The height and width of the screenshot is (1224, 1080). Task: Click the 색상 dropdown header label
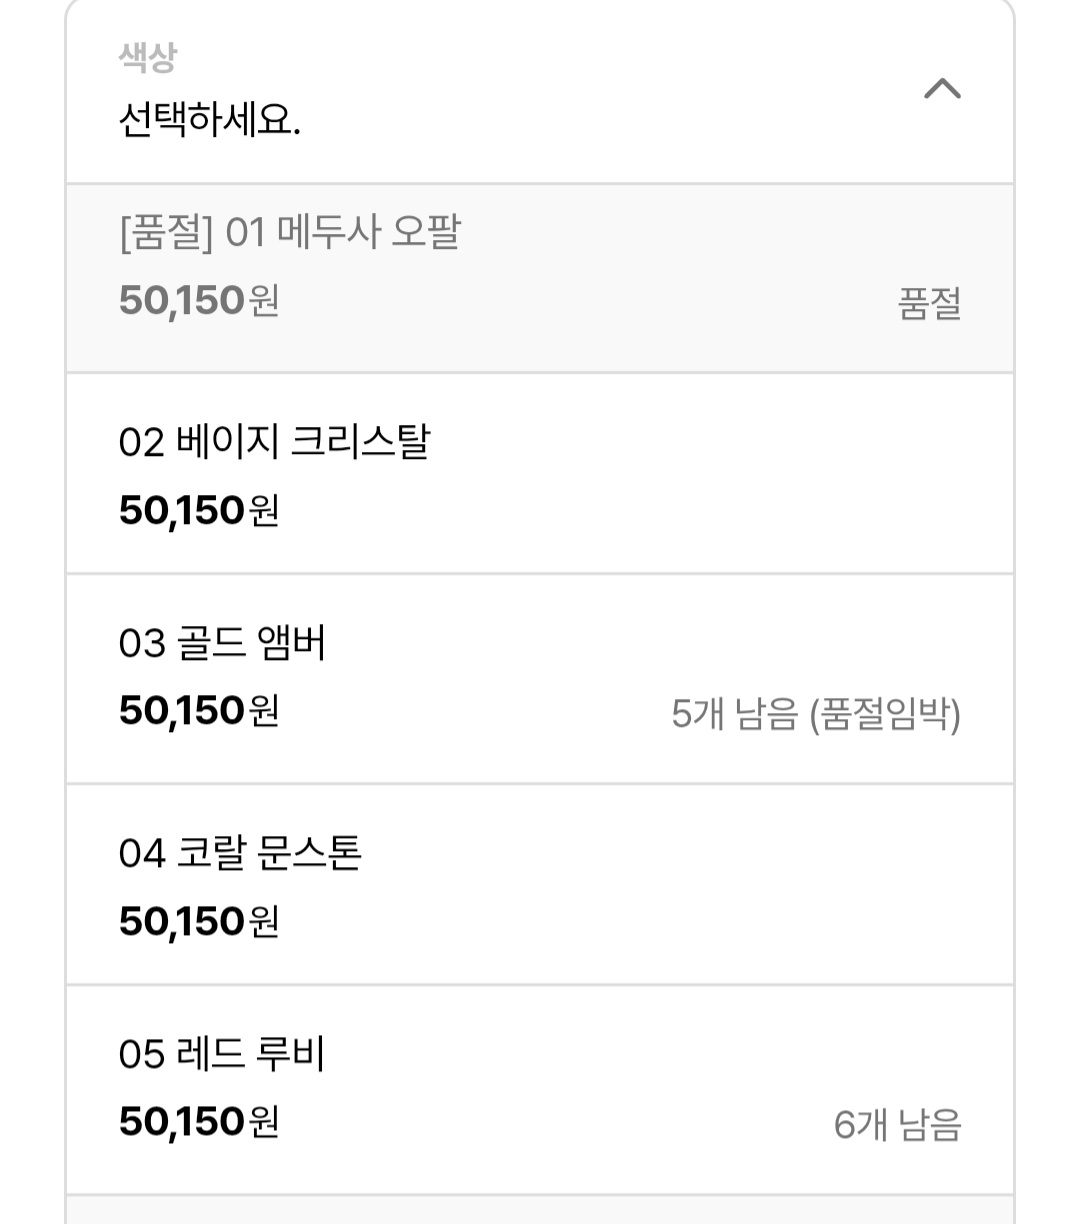coord(147,57)
